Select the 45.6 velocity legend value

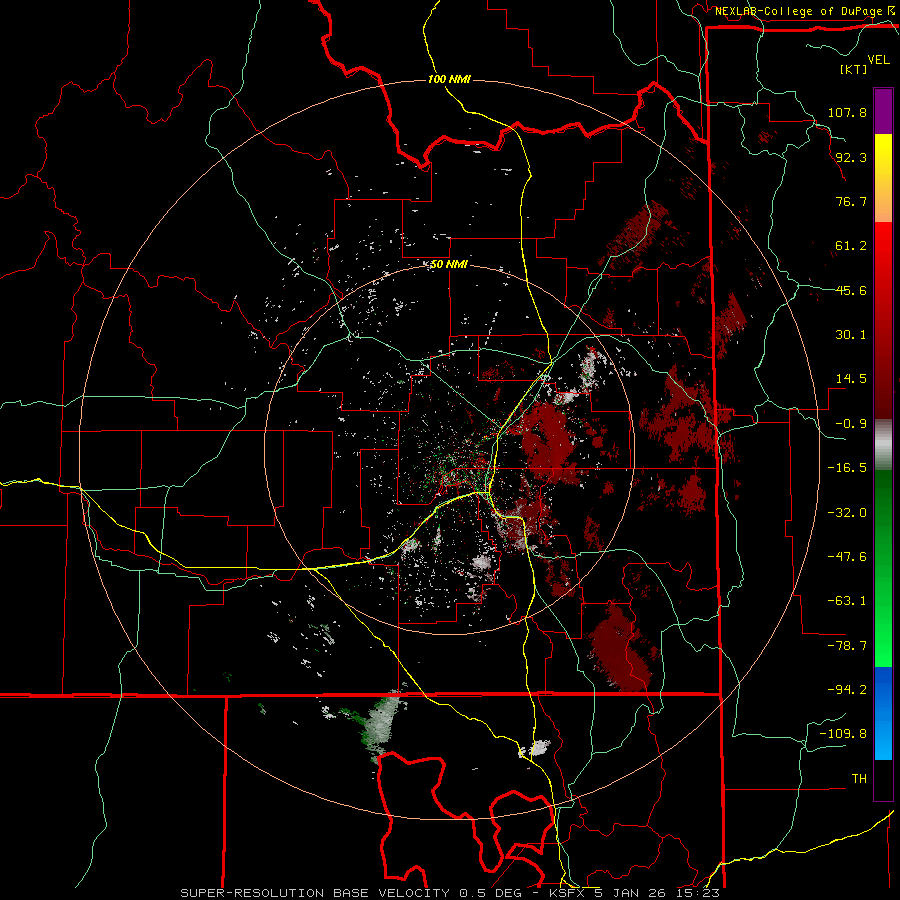pyautogui.click(x=851, y=290)
